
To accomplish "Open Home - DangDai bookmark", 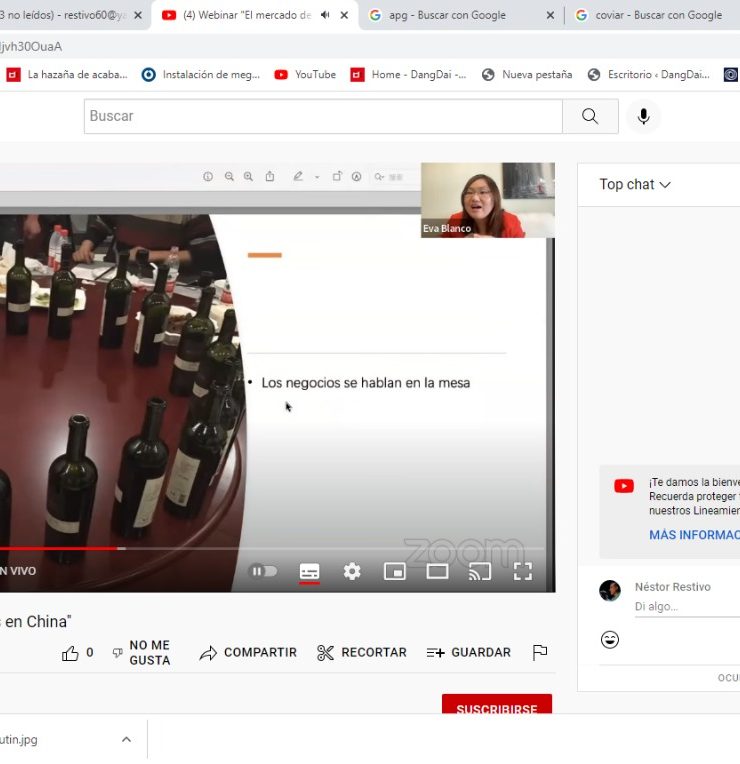I will click(408, 75).
